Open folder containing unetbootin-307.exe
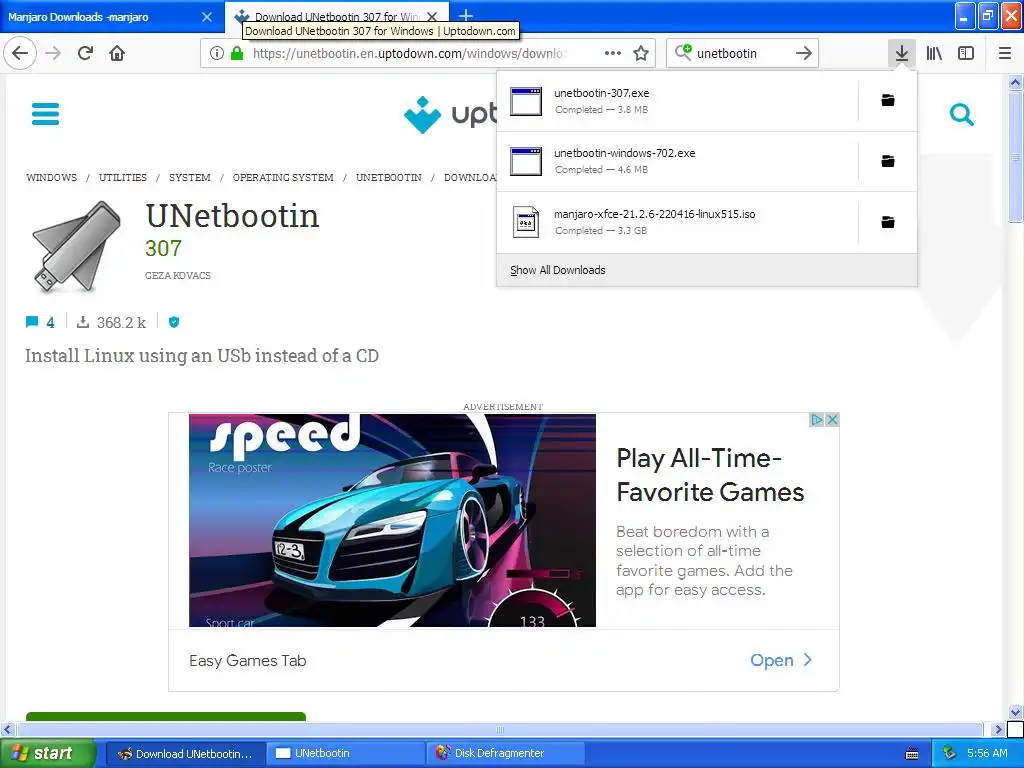 pos(888,100)
